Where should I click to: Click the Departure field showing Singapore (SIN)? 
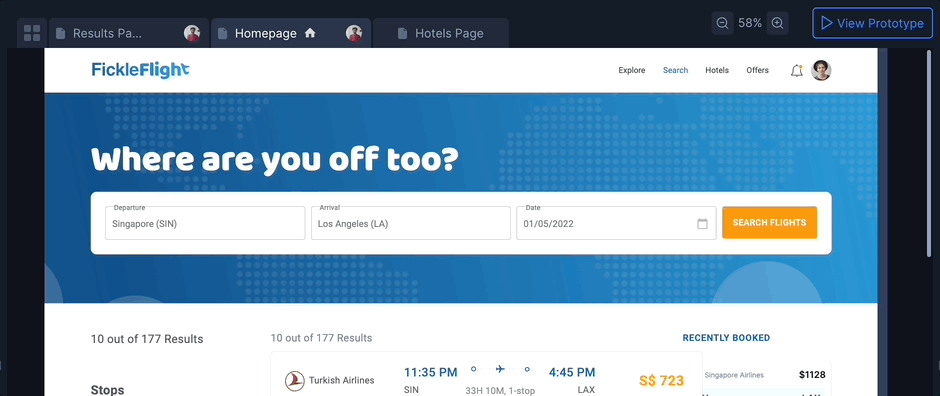[205, 223]
